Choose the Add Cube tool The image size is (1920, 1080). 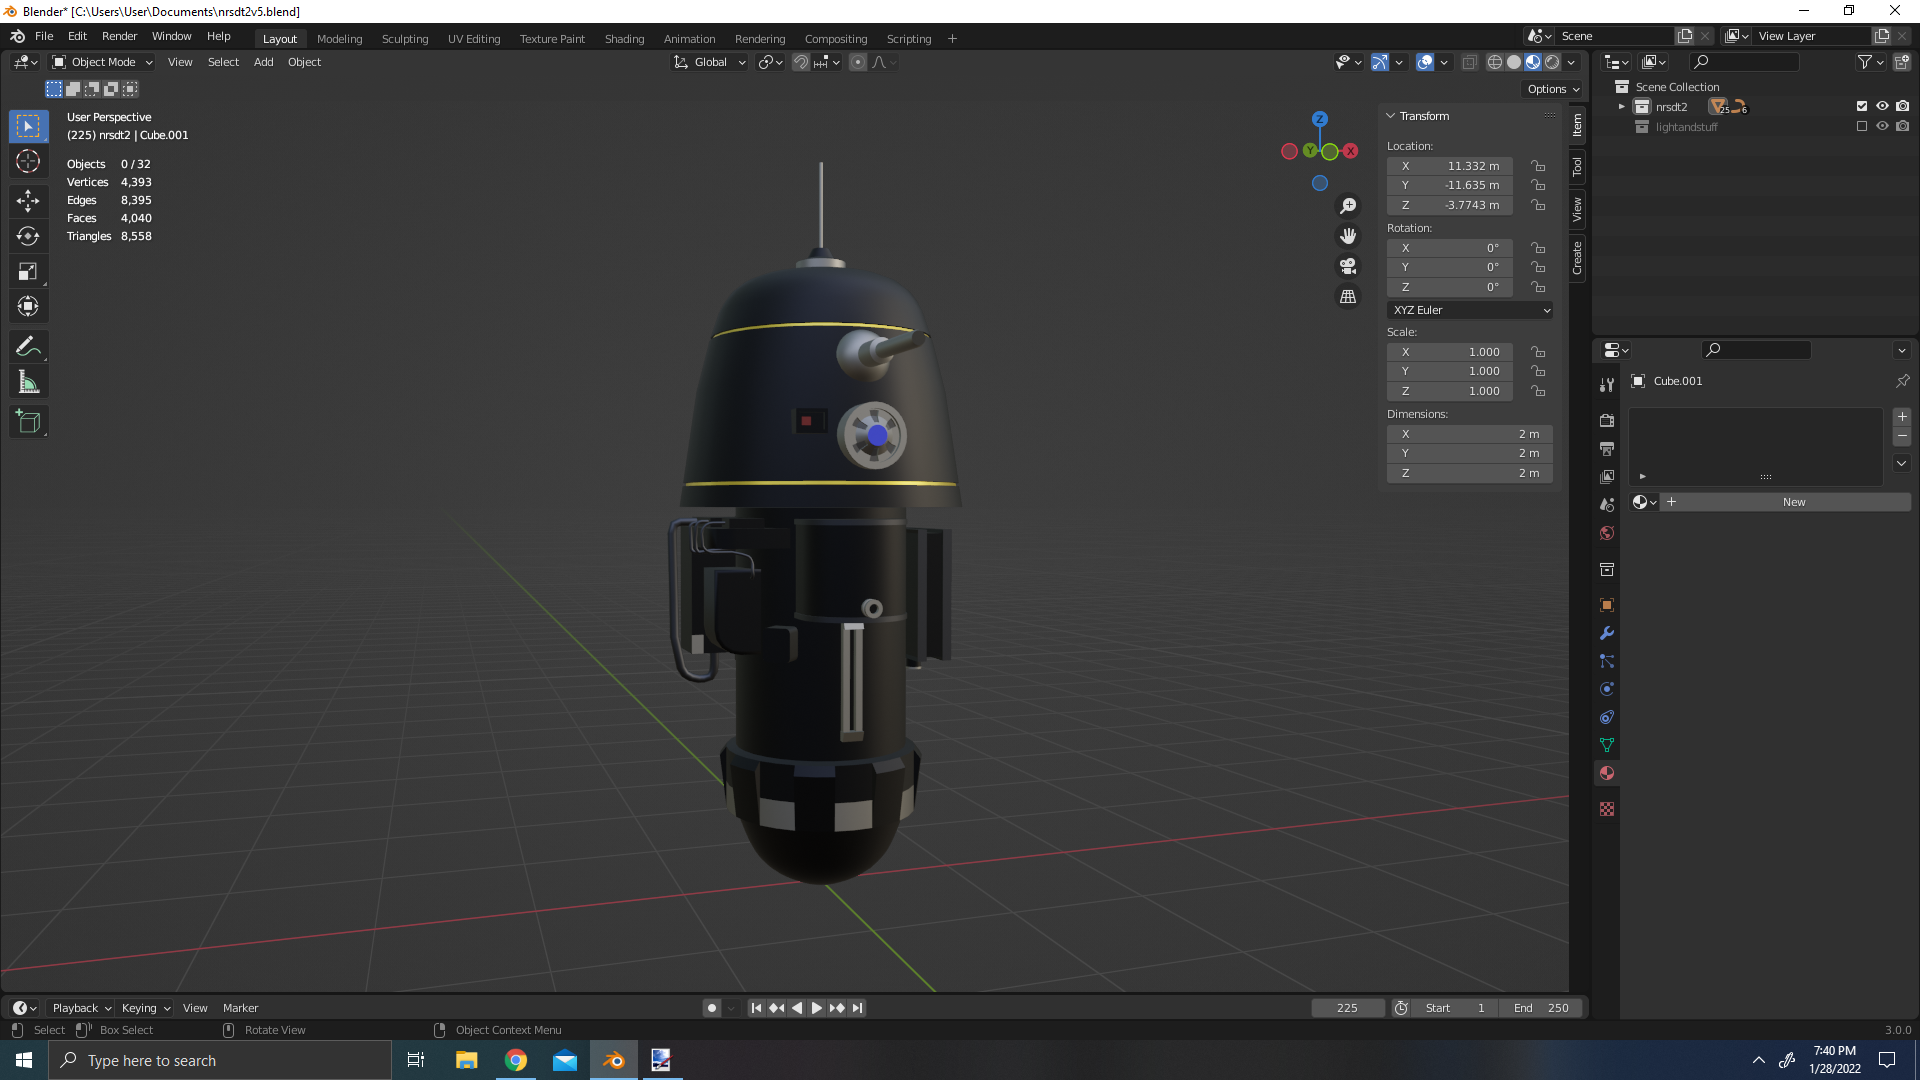tap(28, 422)
